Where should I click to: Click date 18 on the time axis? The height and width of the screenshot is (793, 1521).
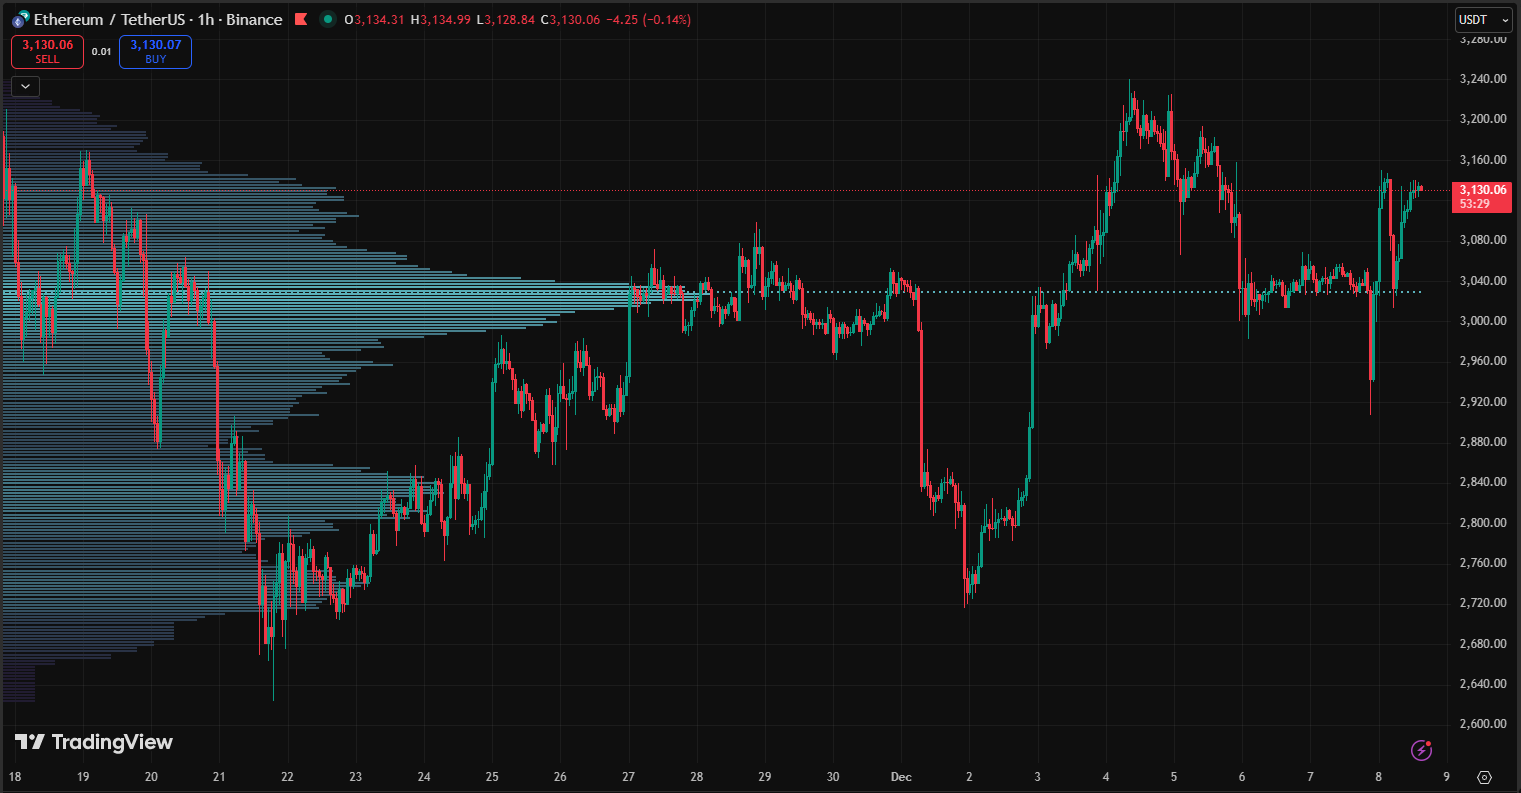[15, 777]
